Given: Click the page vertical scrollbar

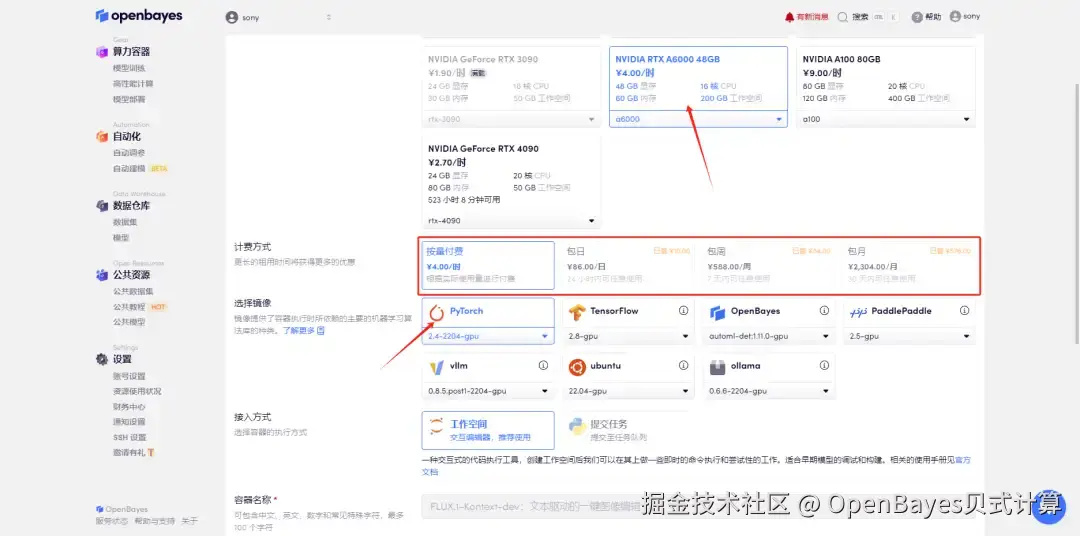Looking at the screenshot, I should [1076, 214].
